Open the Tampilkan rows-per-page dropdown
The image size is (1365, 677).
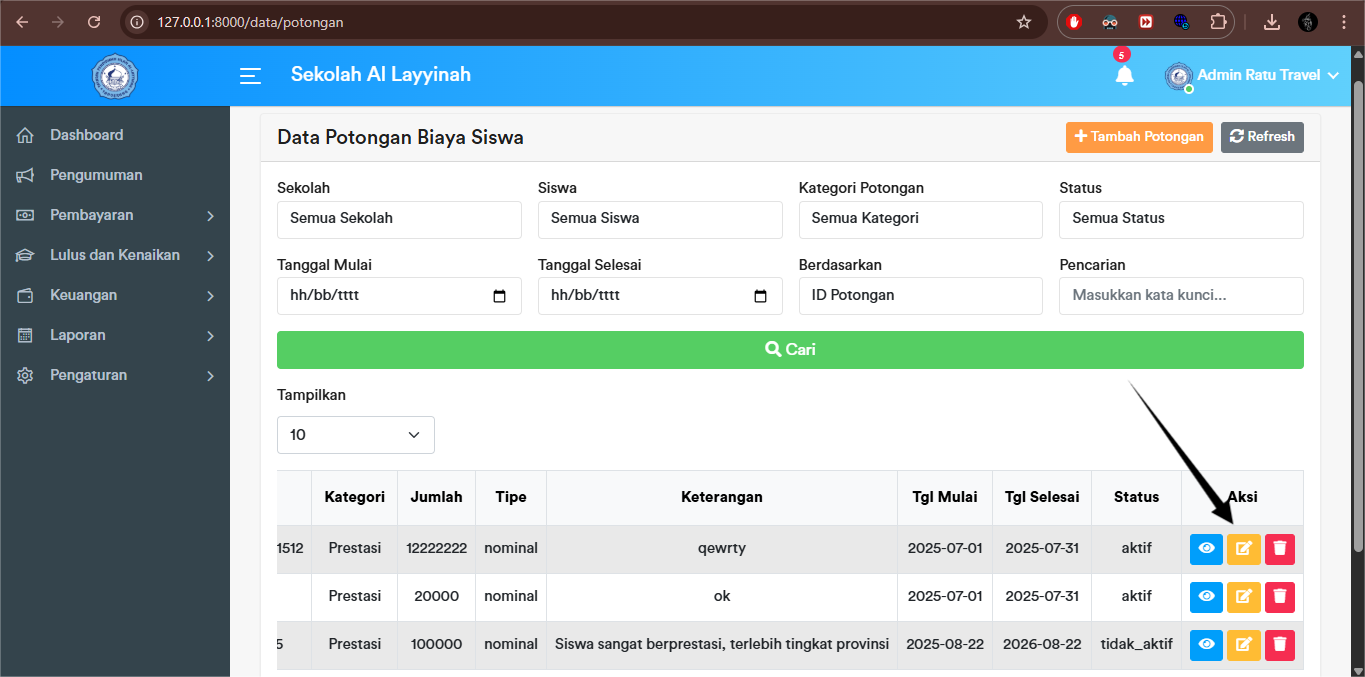pos(355,434)
